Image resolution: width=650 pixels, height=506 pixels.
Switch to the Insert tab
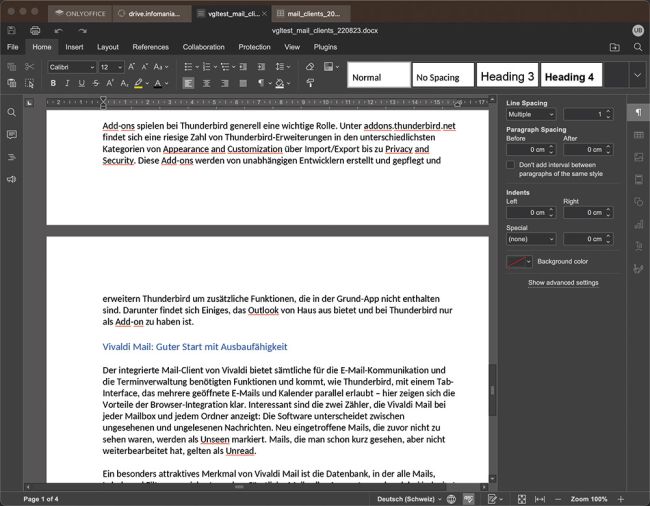pyautogui.click(x=74, y=47)
